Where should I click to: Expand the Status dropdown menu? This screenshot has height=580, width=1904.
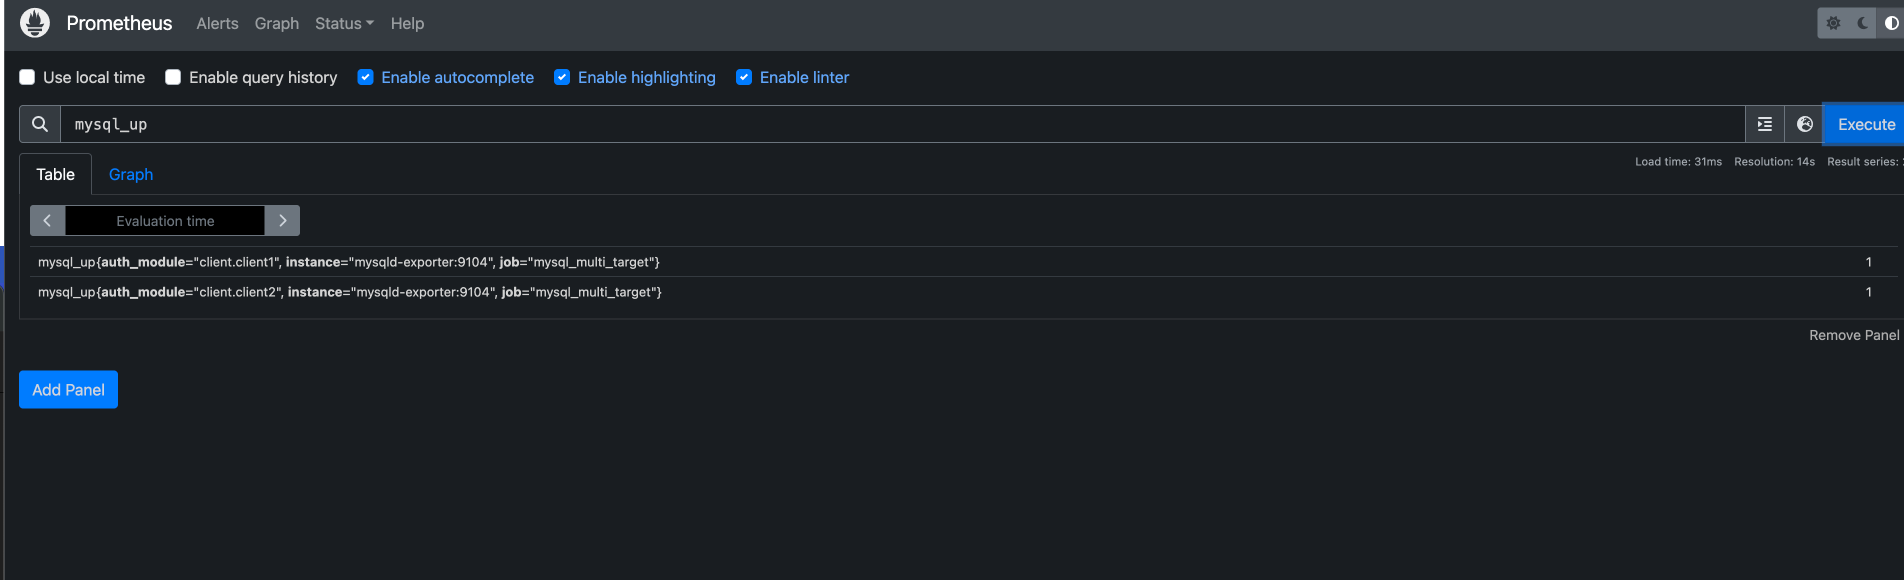click(x=344, y=23)
